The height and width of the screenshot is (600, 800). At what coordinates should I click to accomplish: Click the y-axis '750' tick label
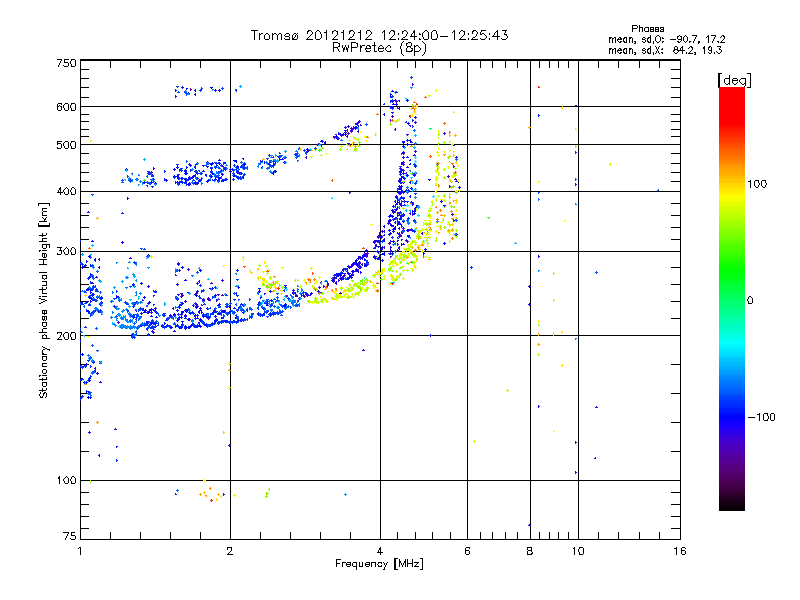pos(66,63)
